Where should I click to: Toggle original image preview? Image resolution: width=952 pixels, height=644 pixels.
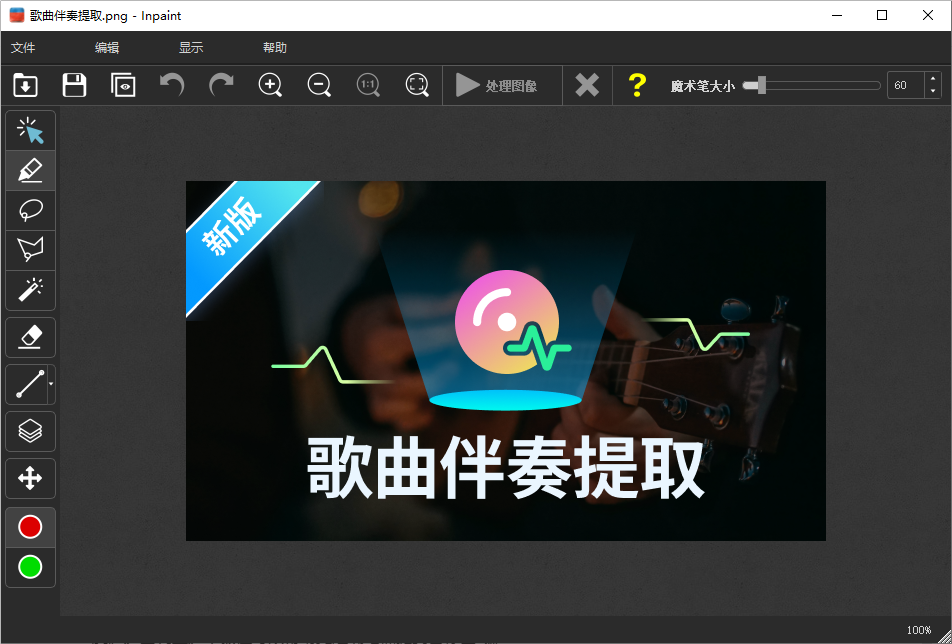pos(123,85)
